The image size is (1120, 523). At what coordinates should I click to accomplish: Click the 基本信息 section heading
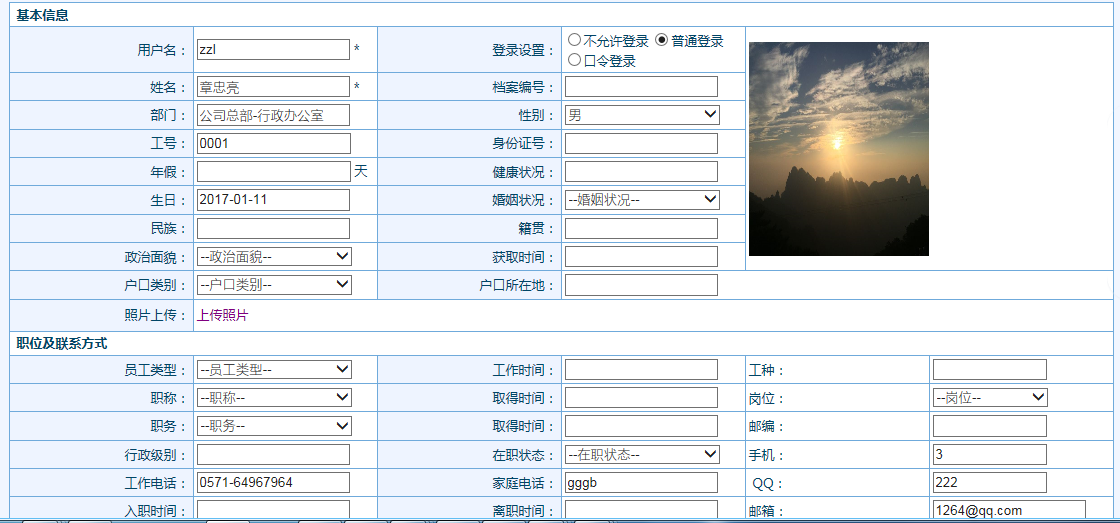pyautogui.click(x=43, y=14)
